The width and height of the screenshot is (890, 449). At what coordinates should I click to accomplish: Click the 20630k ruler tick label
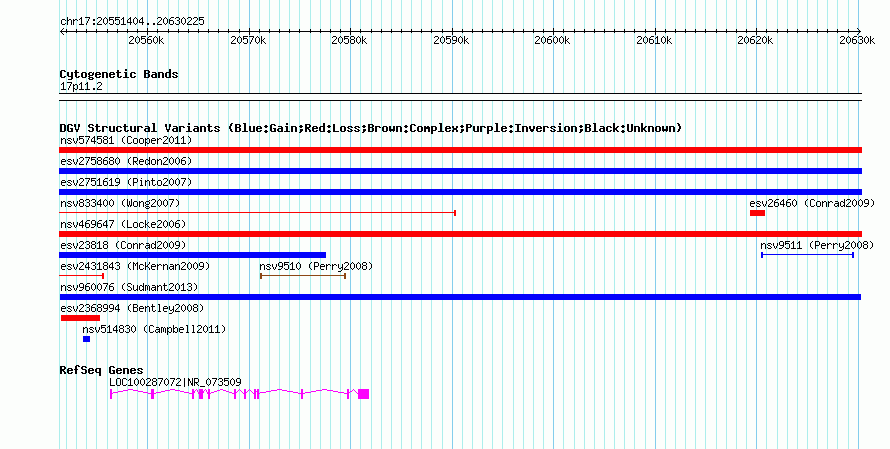pos(857,40)
